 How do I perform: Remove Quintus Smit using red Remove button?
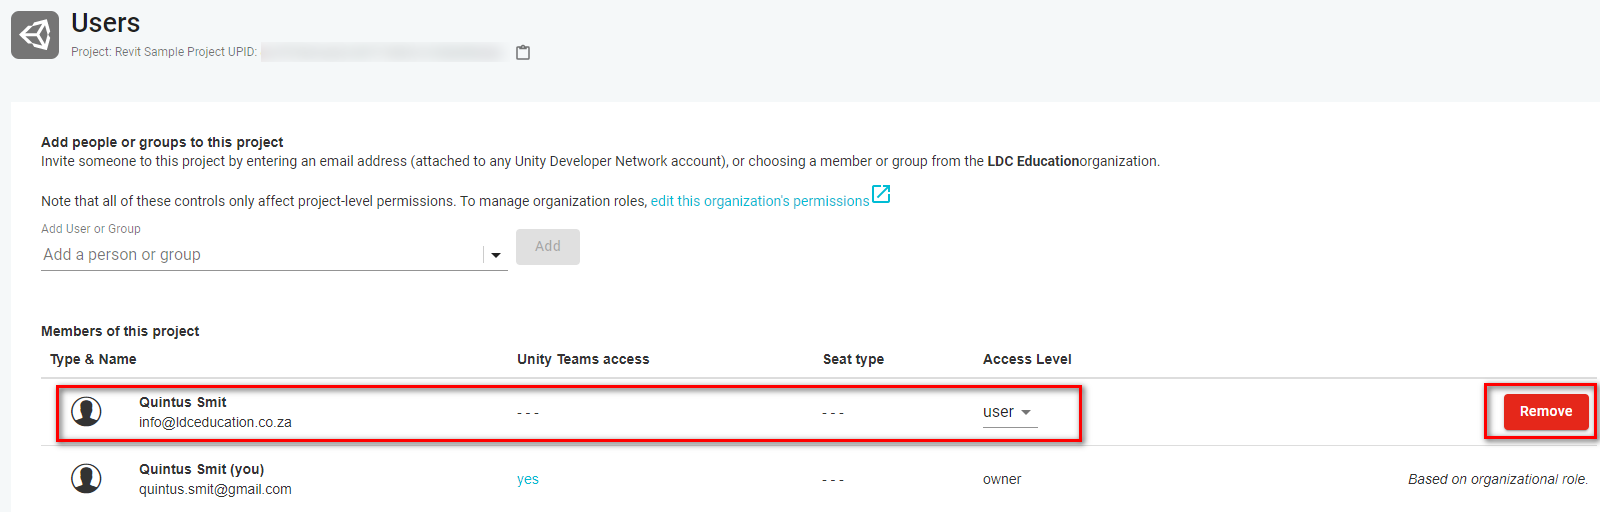tap(1545, 411)
